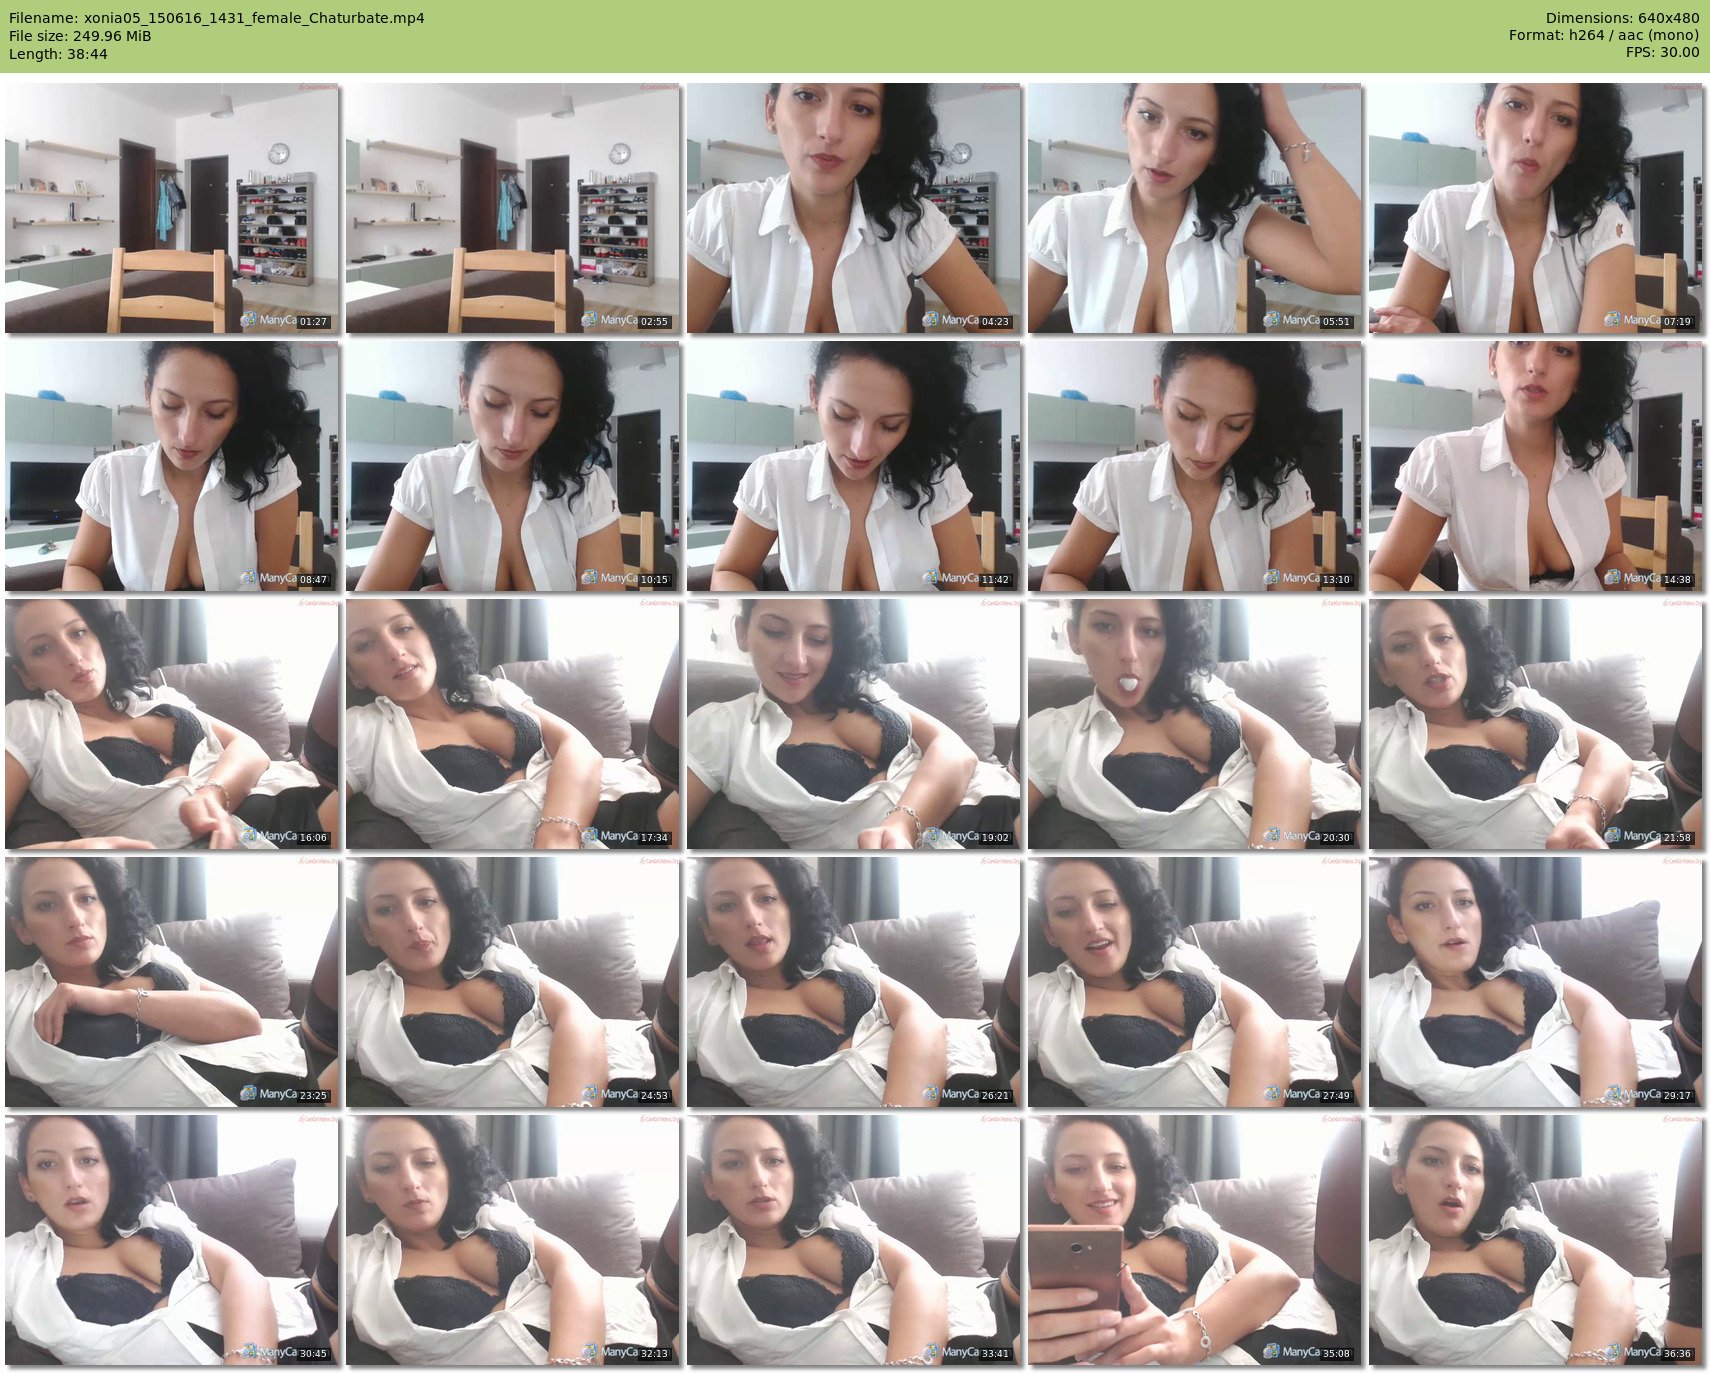Click the frame timestamped 05:51
1710x1373 pixels.
click(1194, 208)
